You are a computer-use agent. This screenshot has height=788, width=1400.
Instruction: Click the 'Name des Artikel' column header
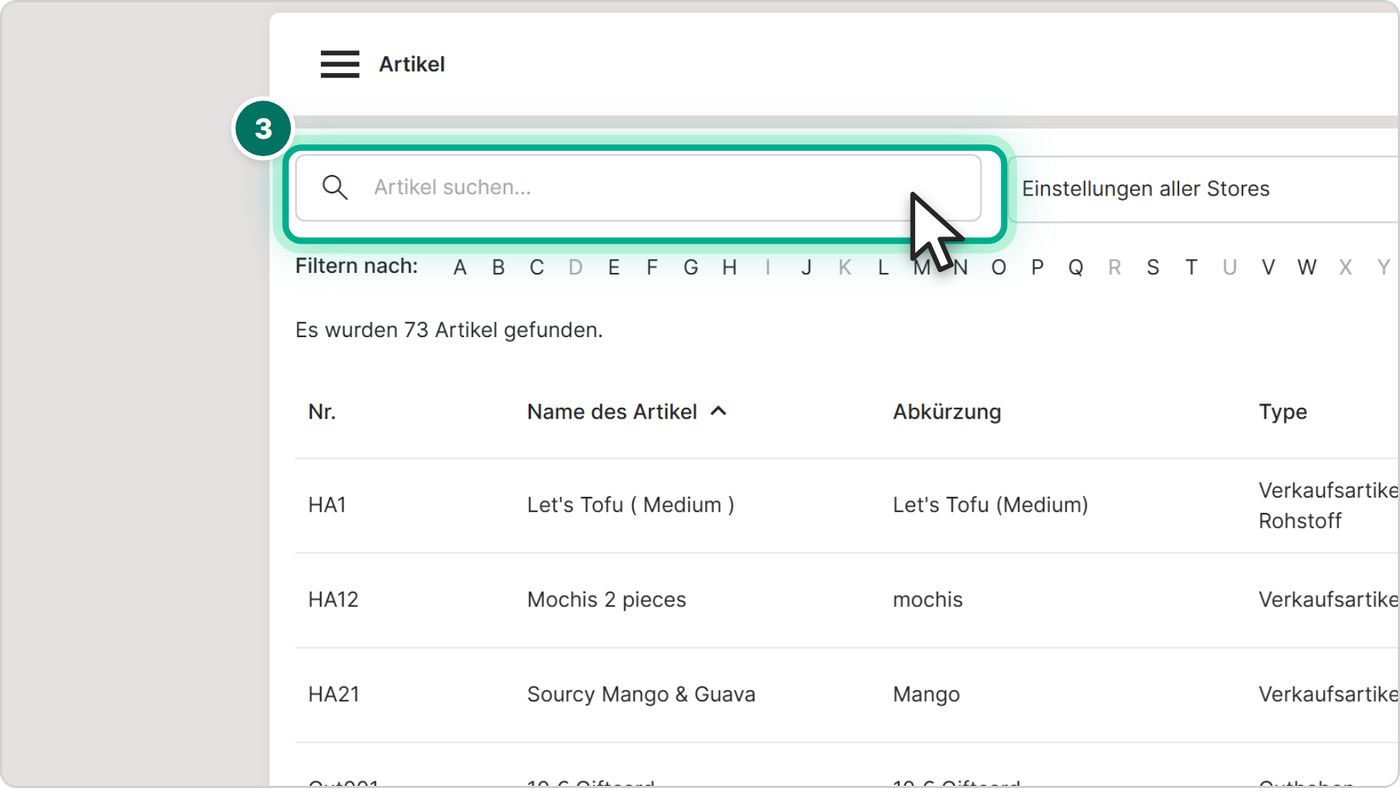pyautogui.click(x=612, y=412)
